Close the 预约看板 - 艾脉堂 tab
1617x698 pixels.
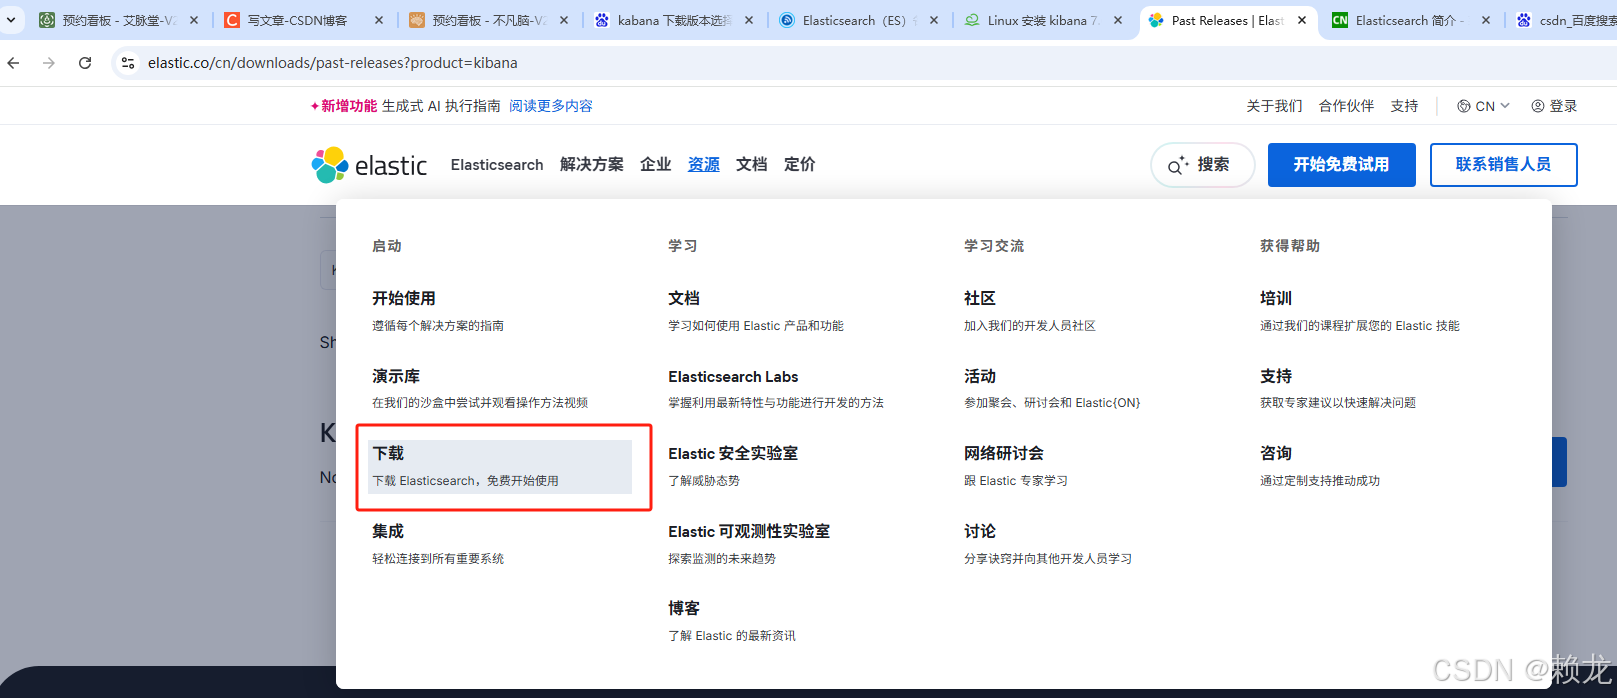[x=194, y=20]
